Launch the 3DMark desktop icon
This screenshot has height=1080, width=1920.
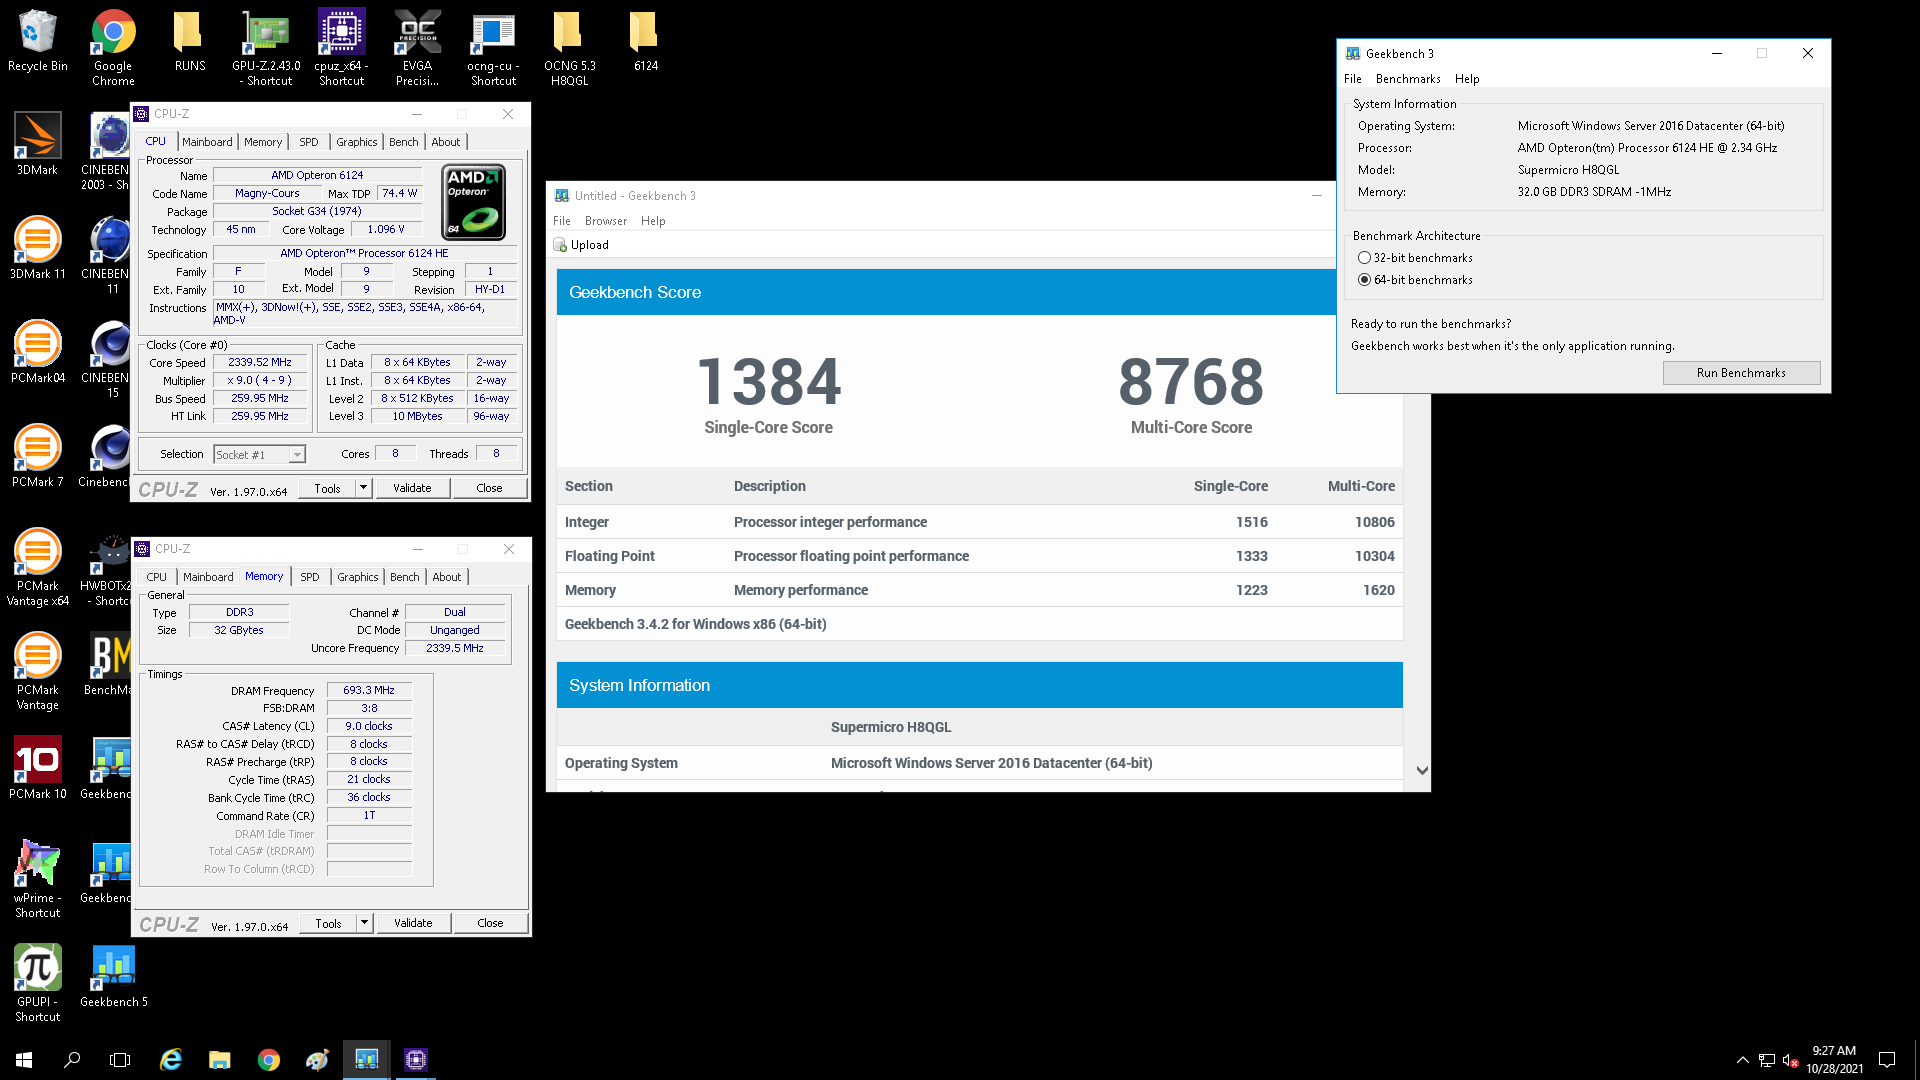(38, 144)
